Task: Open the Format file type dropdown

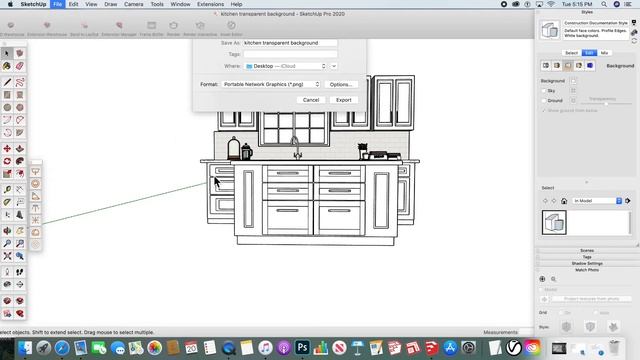Action: pyautogui.click(x=271, y=84)
